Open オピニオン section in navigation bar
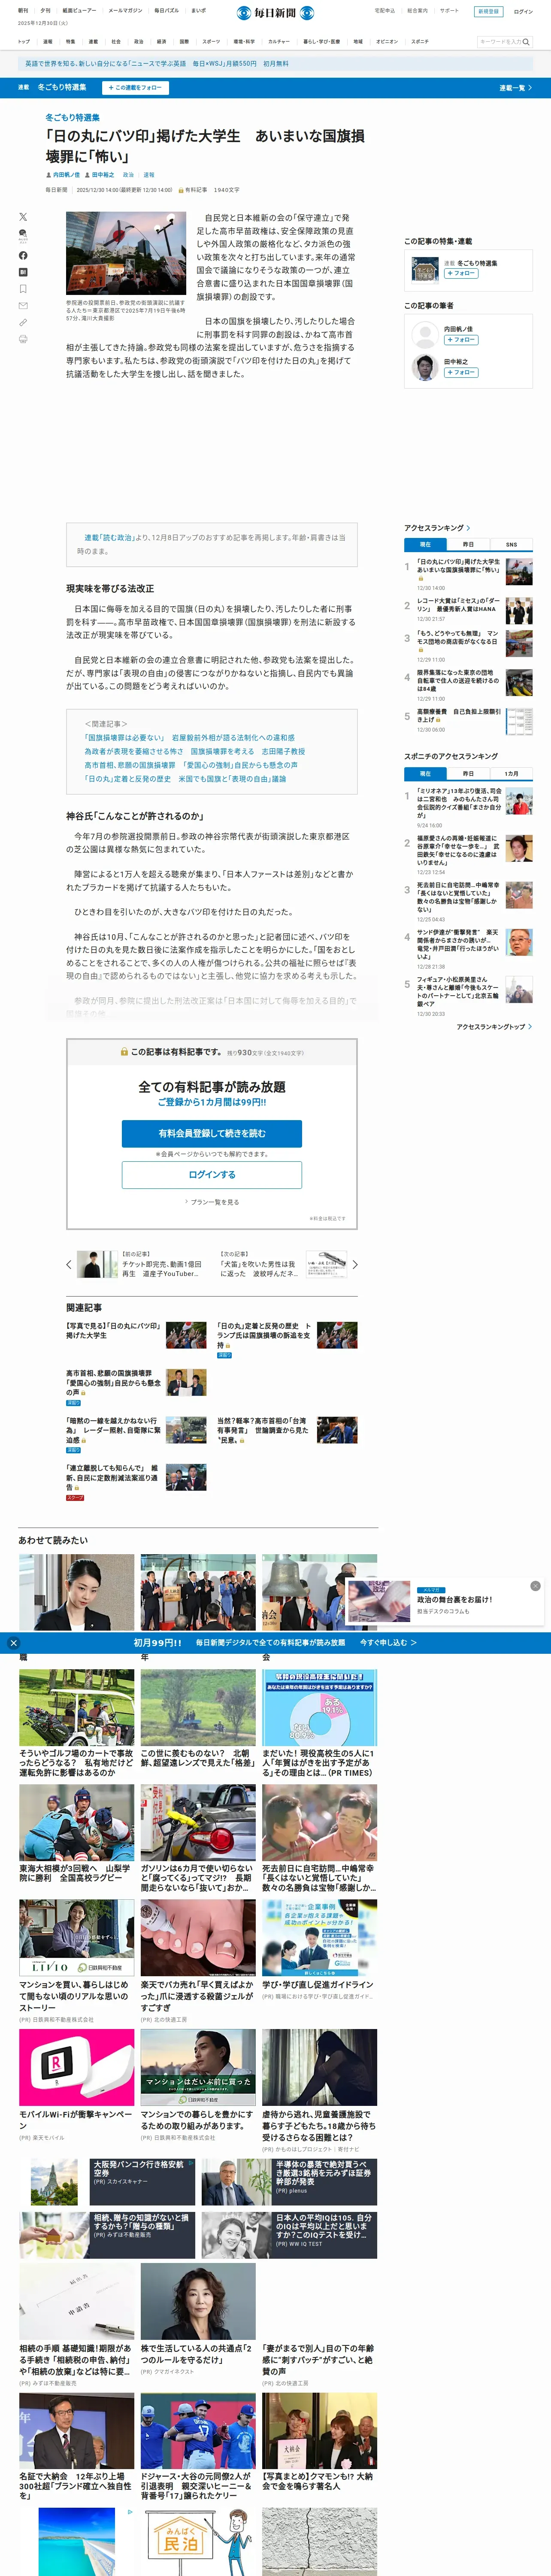This screenshot has width=551, height=2576. pyautogui.click(x=387, y=42)
